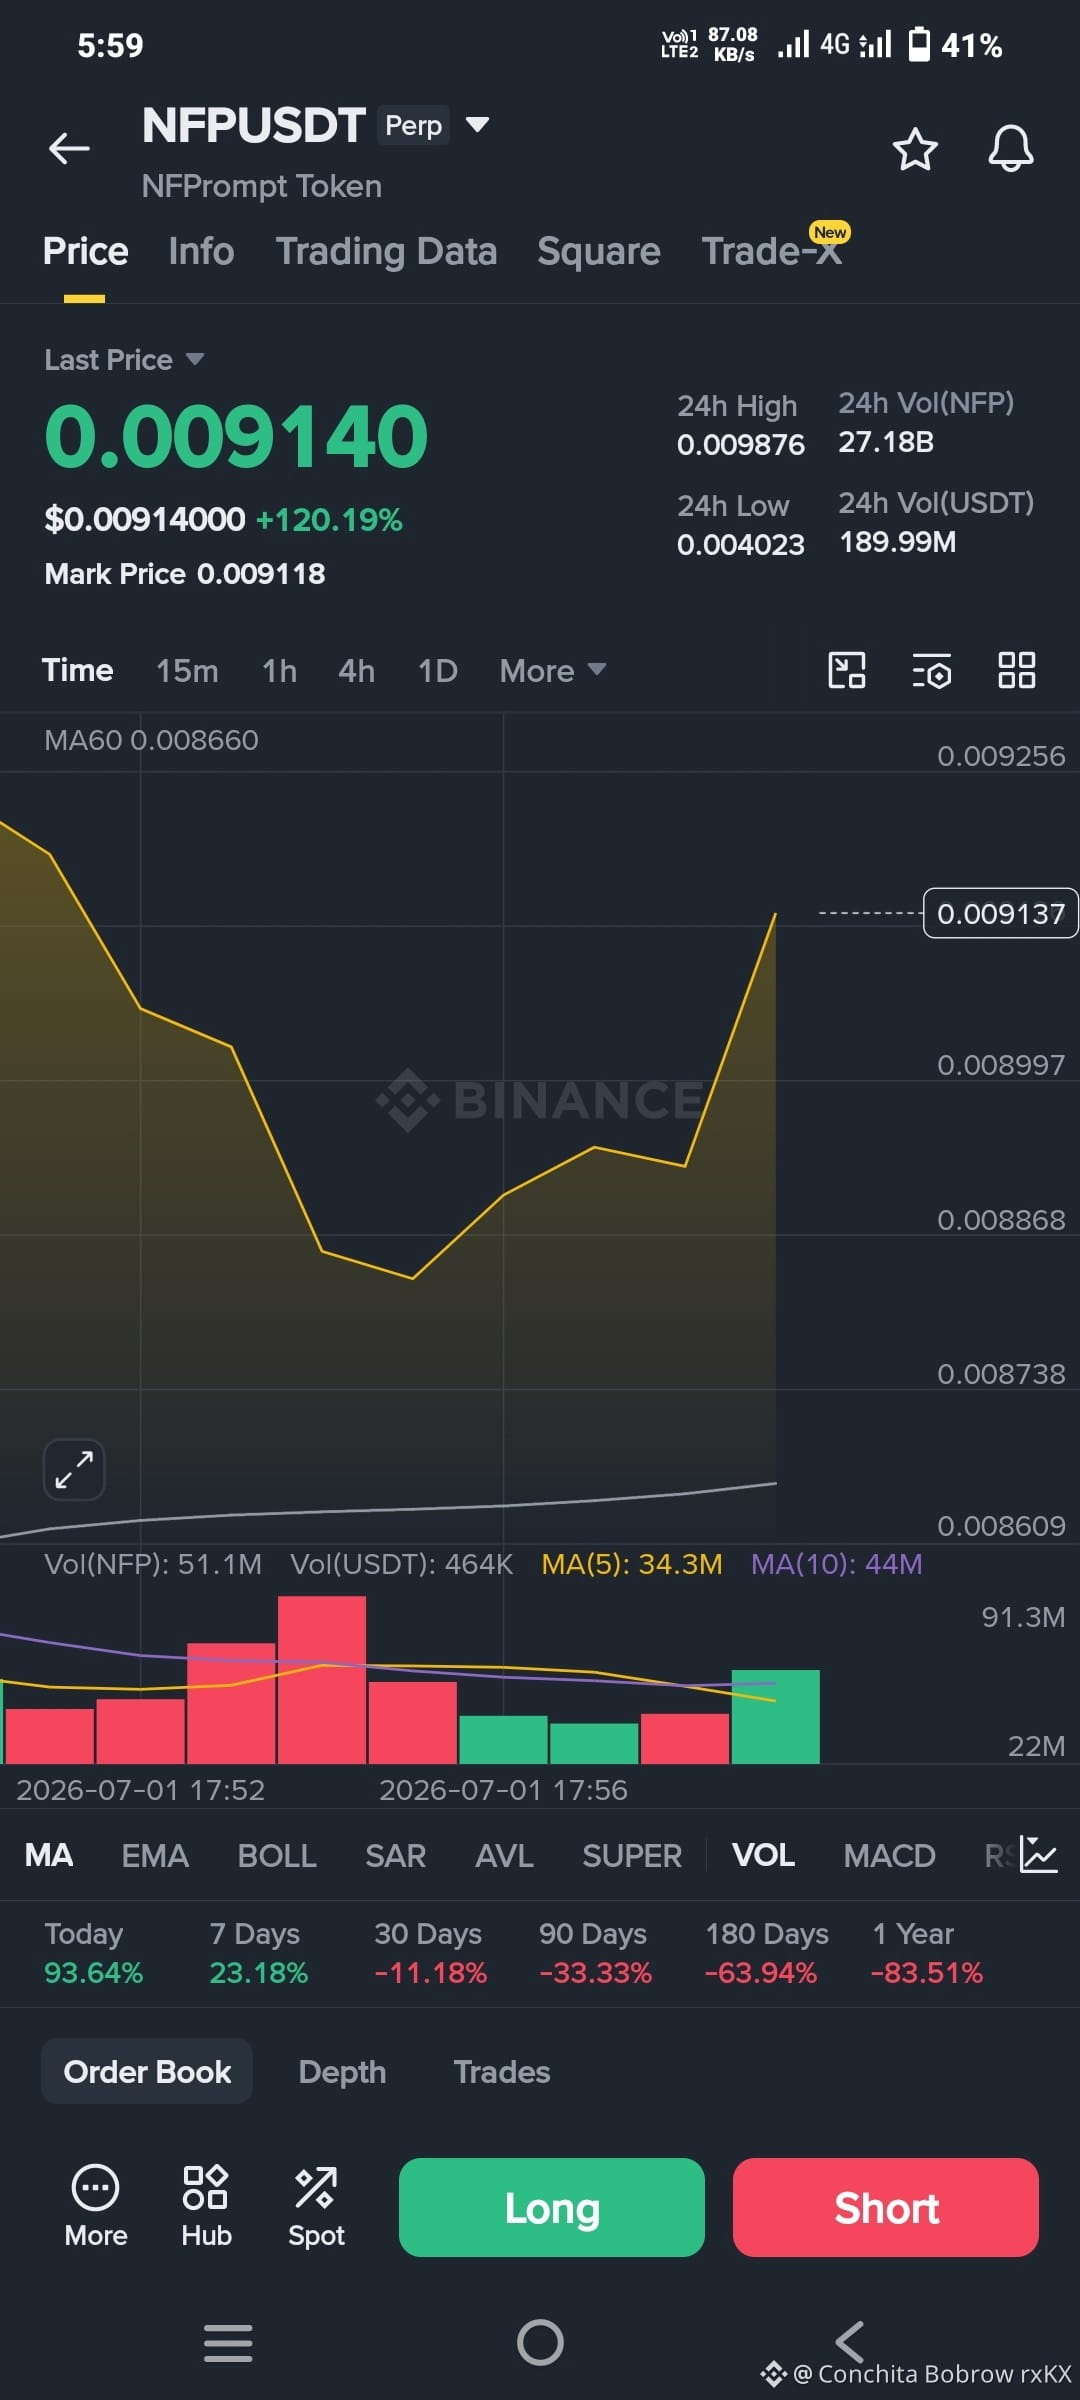Open the Order Book section
The height and width of the screenshot is (2400, 1080).
[147, 2071]
